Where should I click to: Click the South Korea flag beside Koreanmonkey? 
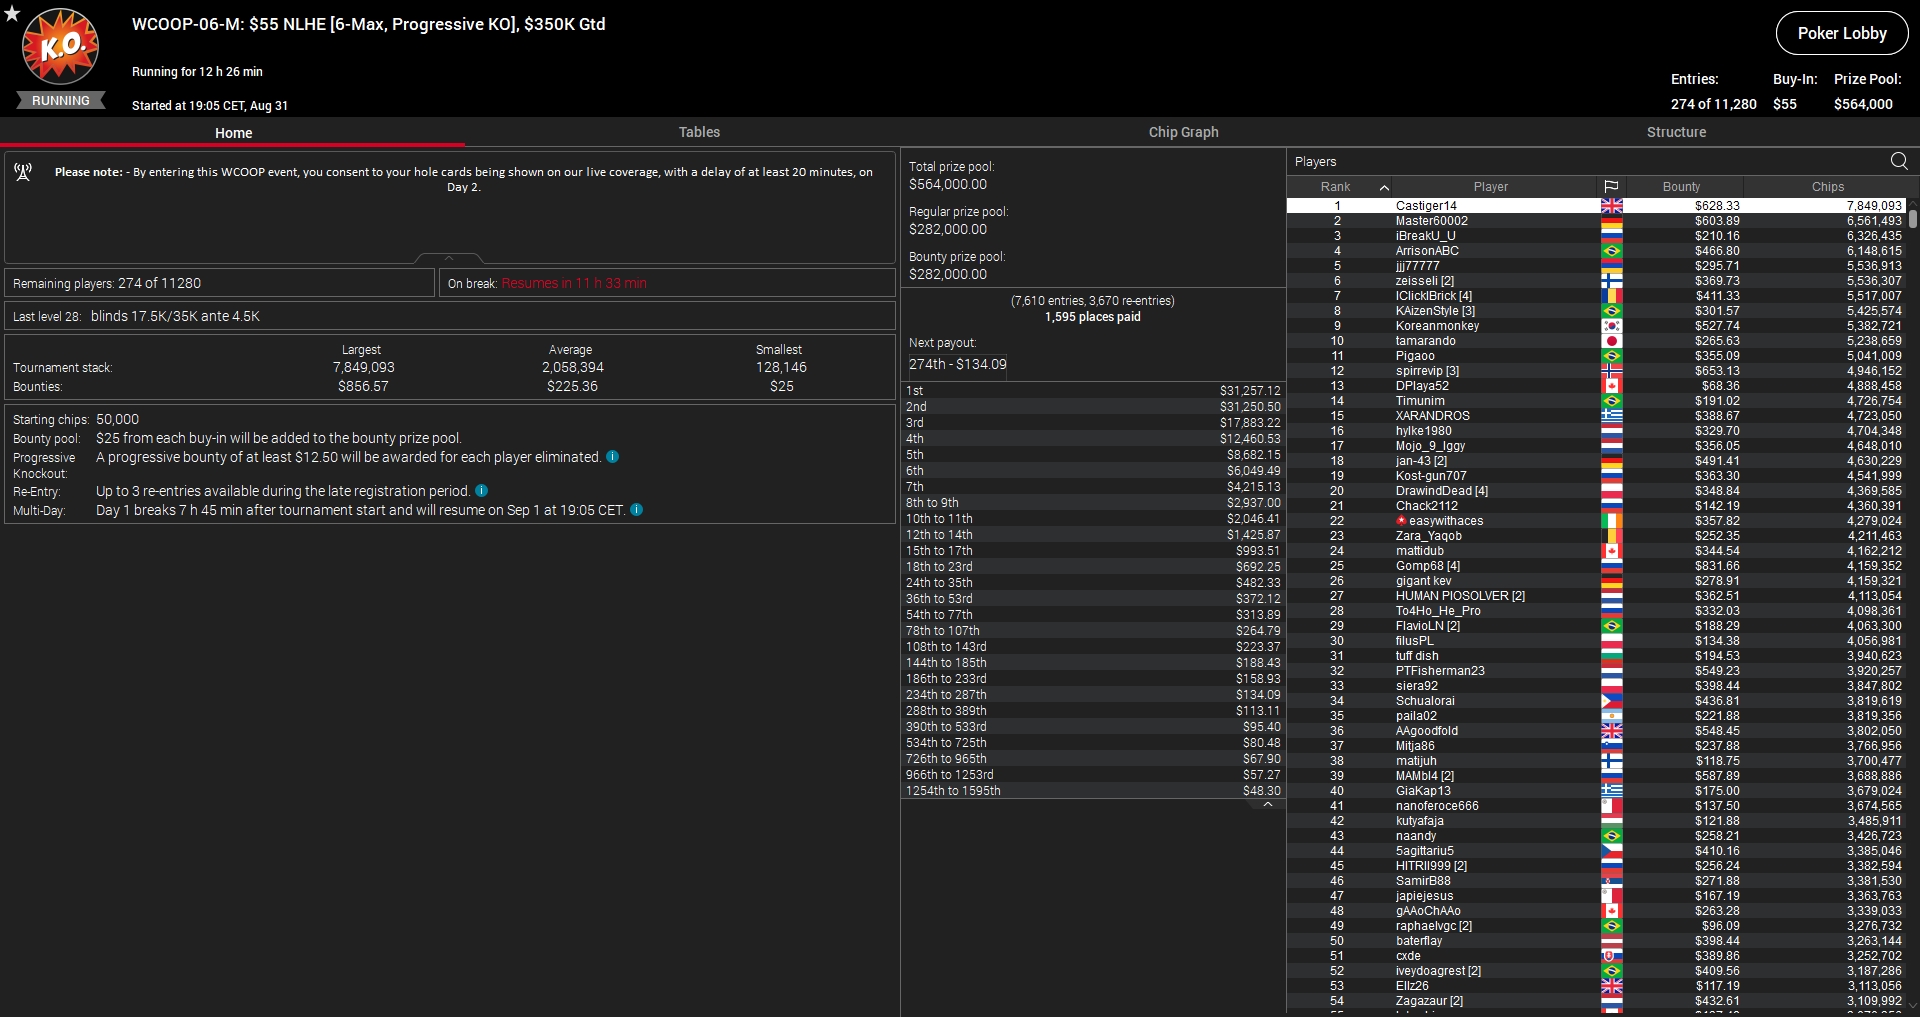point(1612,326)
